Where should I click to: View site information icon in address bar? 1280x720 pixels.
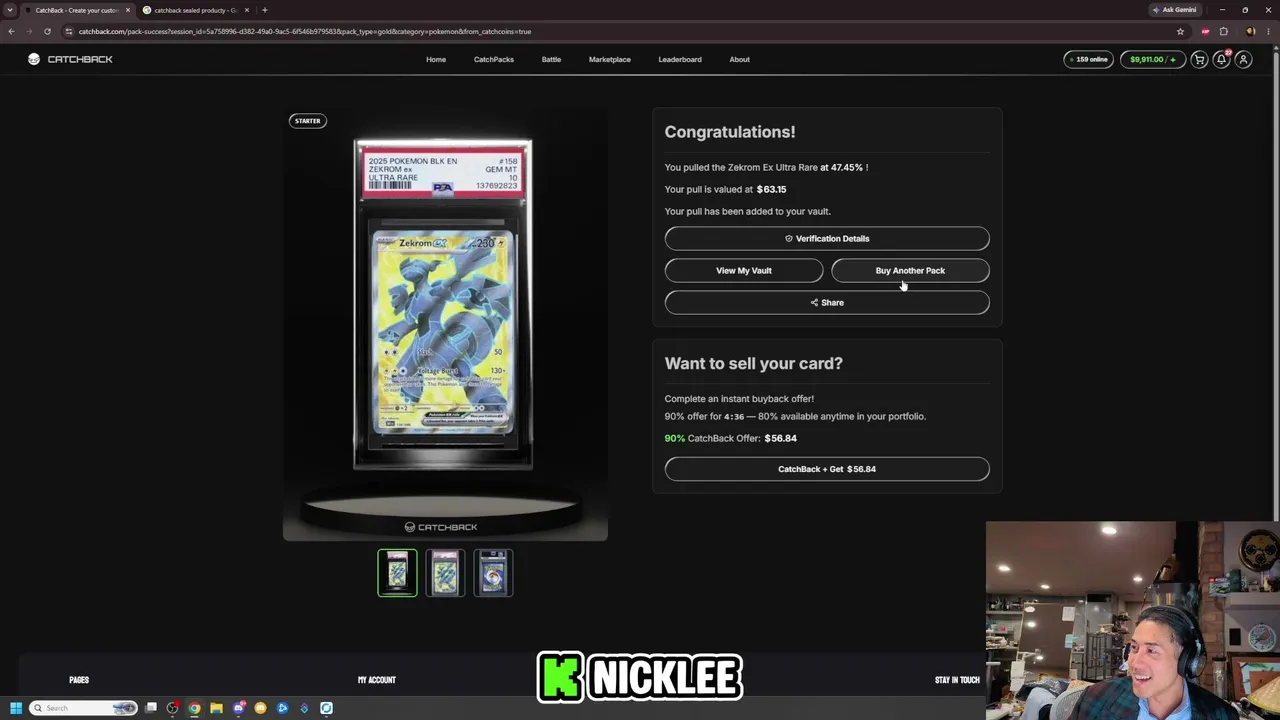(x=69, y=31)
